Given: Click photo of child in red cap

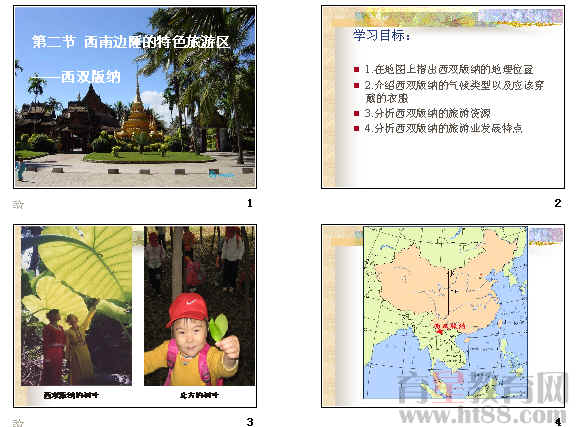Looking at the screenshot, I should point(200,306).
